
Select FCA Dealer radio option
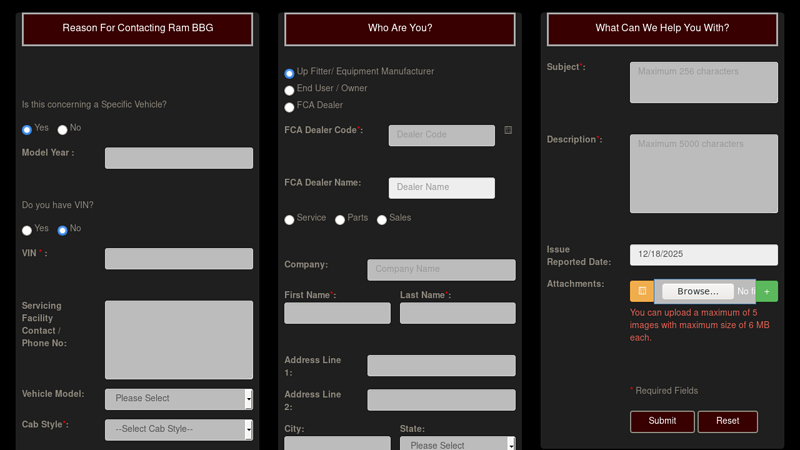pyautogui.click(x=289, y=107)
